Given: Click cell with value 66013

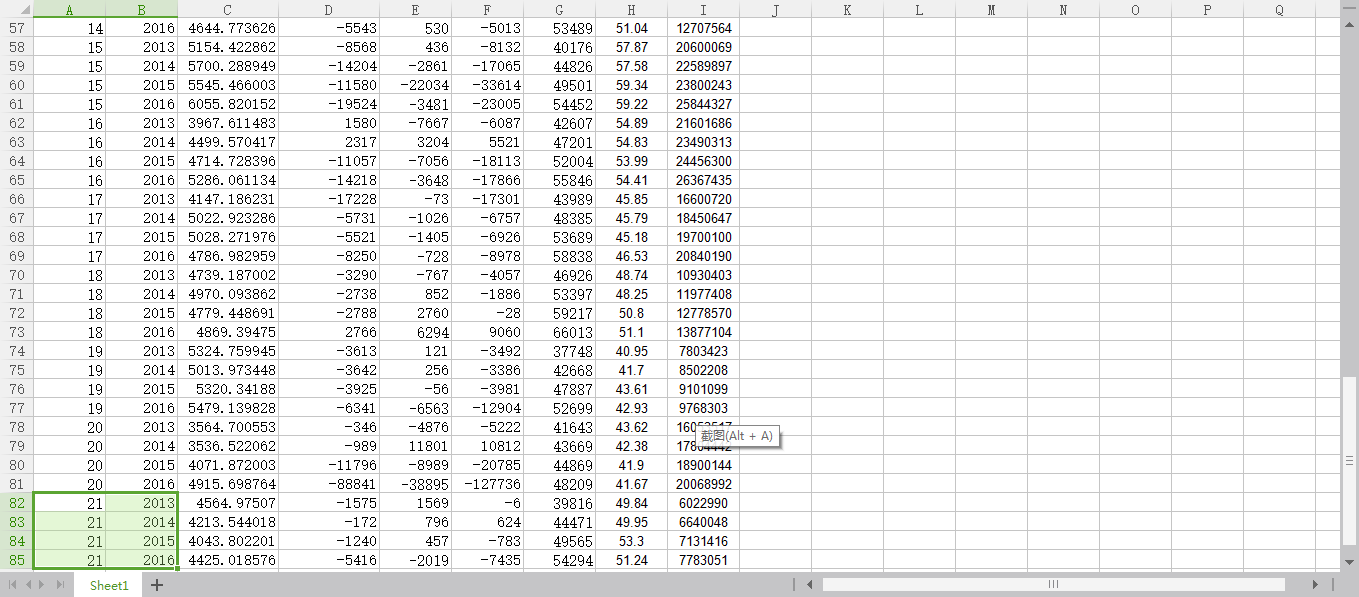Looking at the screenshot, I should [559, 332].
